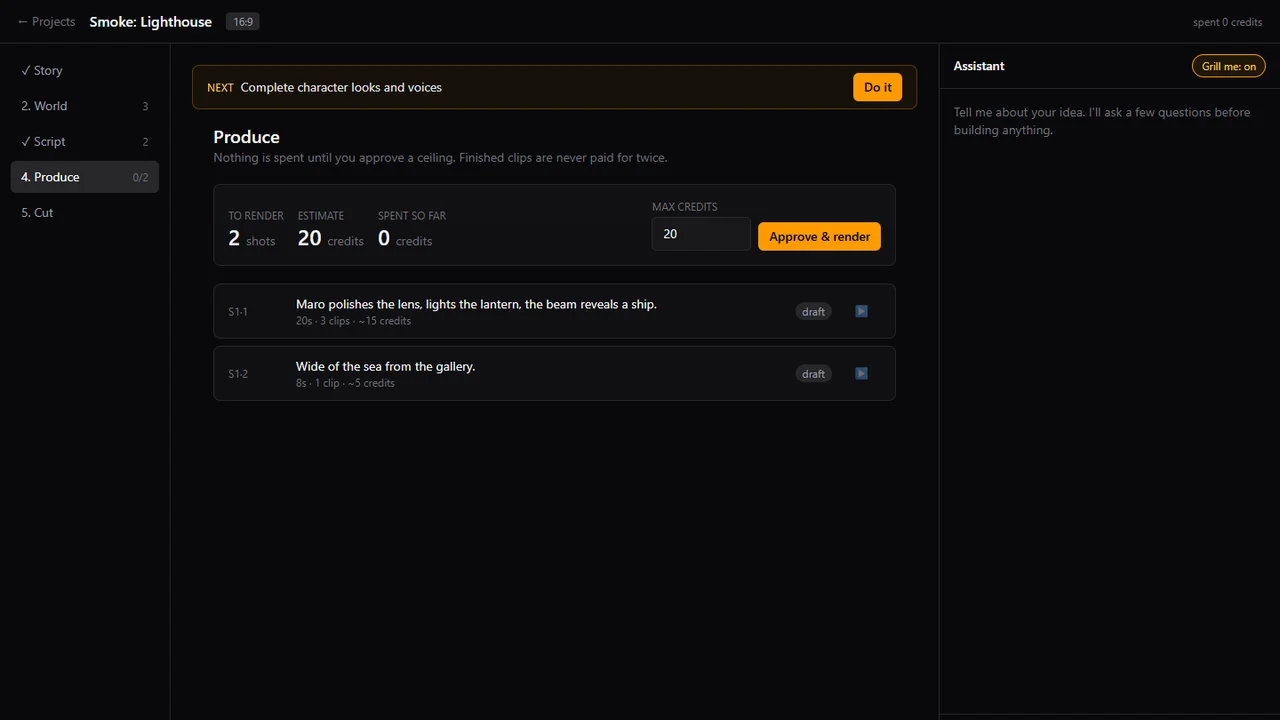Click the Produce page heading
Image resolution: width=1280 pixels, height=720 pixels.
coord(246,137)
